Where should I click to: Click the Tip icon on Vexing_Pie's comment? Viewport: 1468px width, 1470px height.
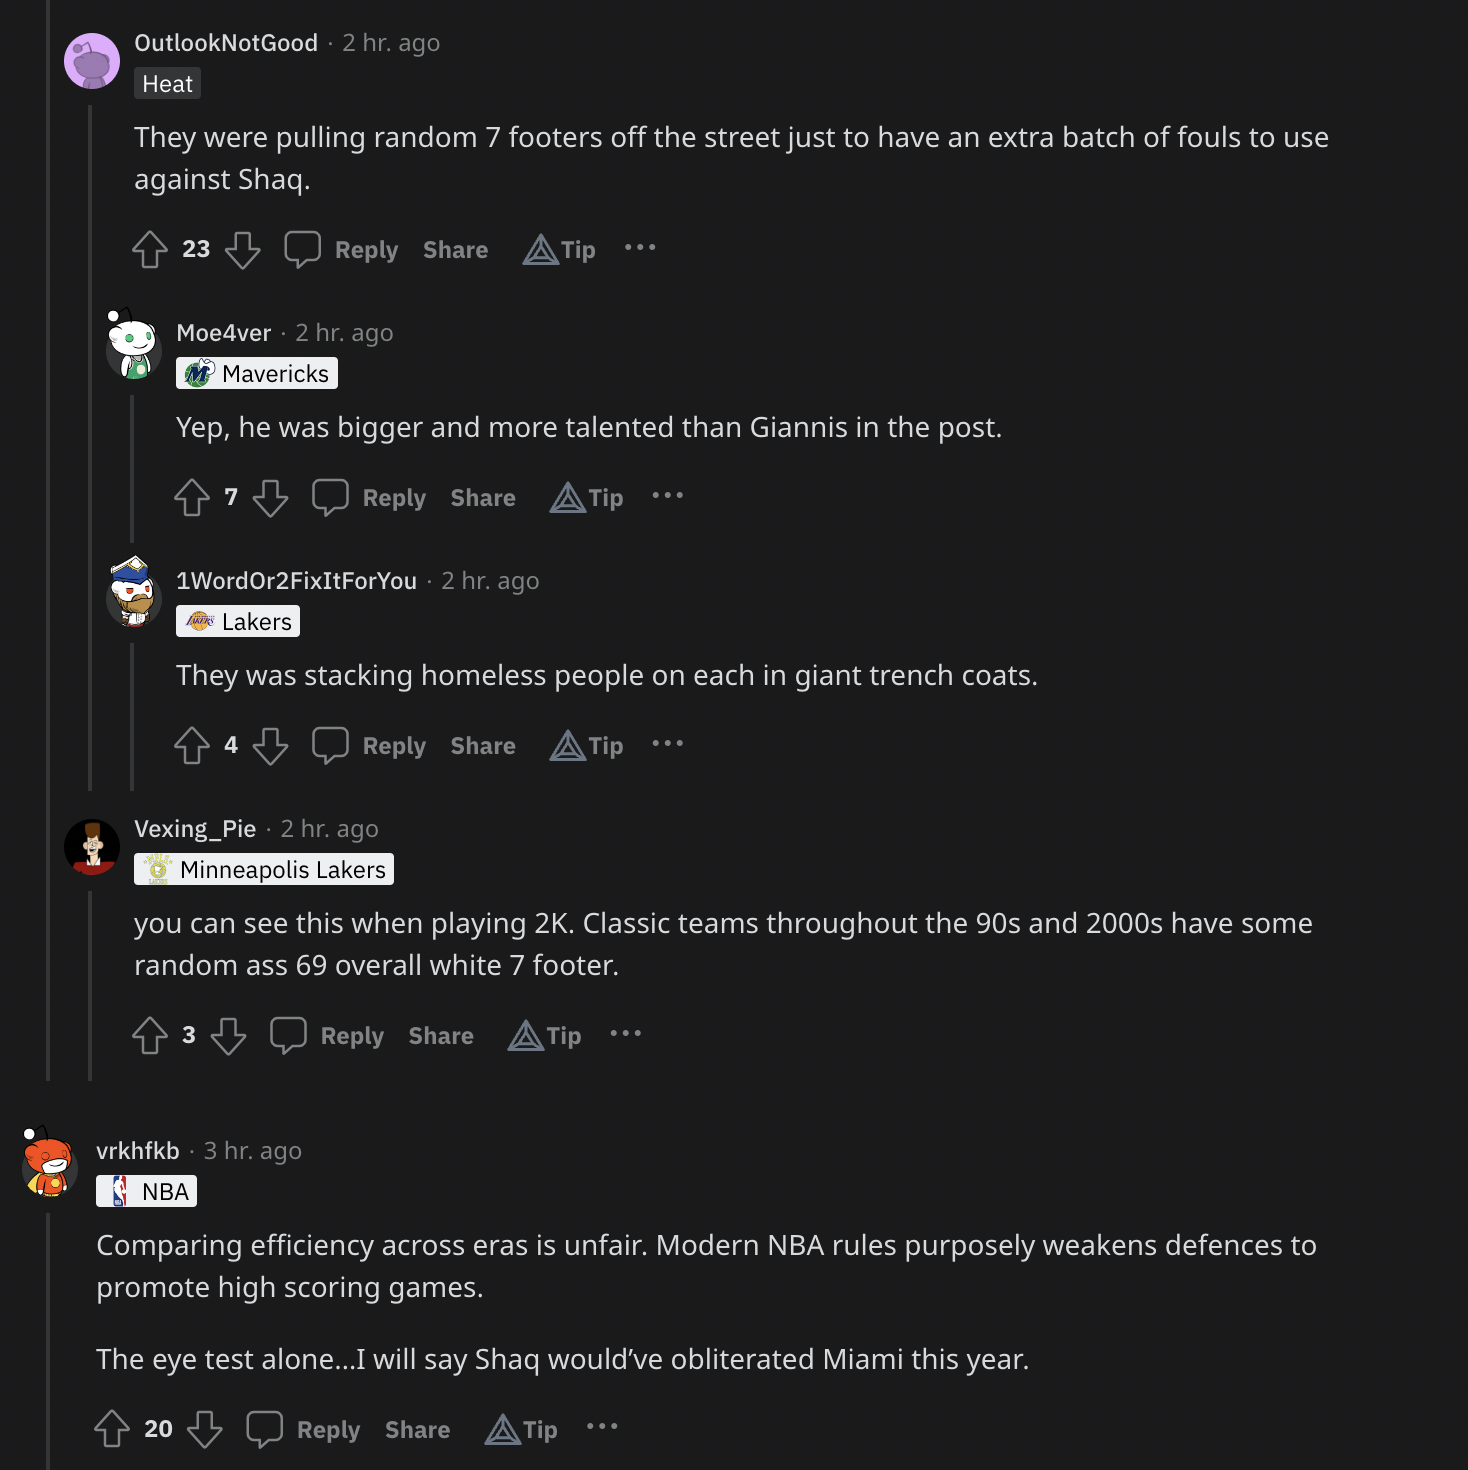pos(545,1036)
